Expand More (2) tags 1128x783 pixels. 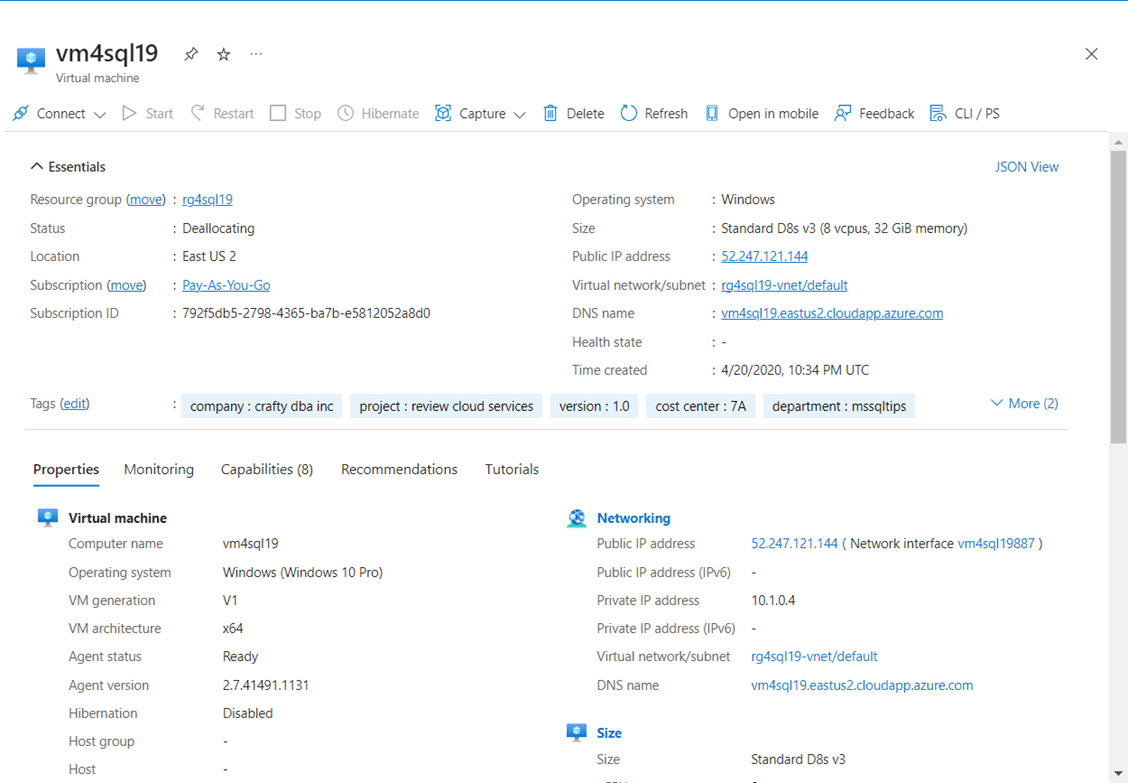[x=1024, y=403]
